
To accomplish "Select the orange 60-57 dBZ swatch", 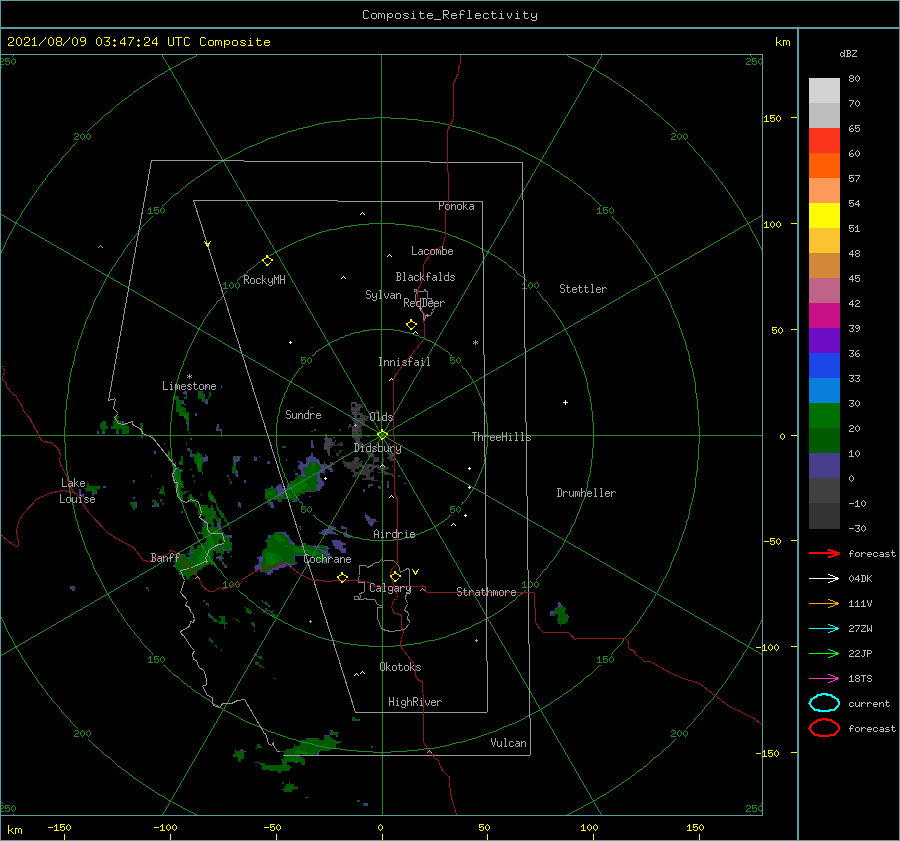I will pos(824,166).
